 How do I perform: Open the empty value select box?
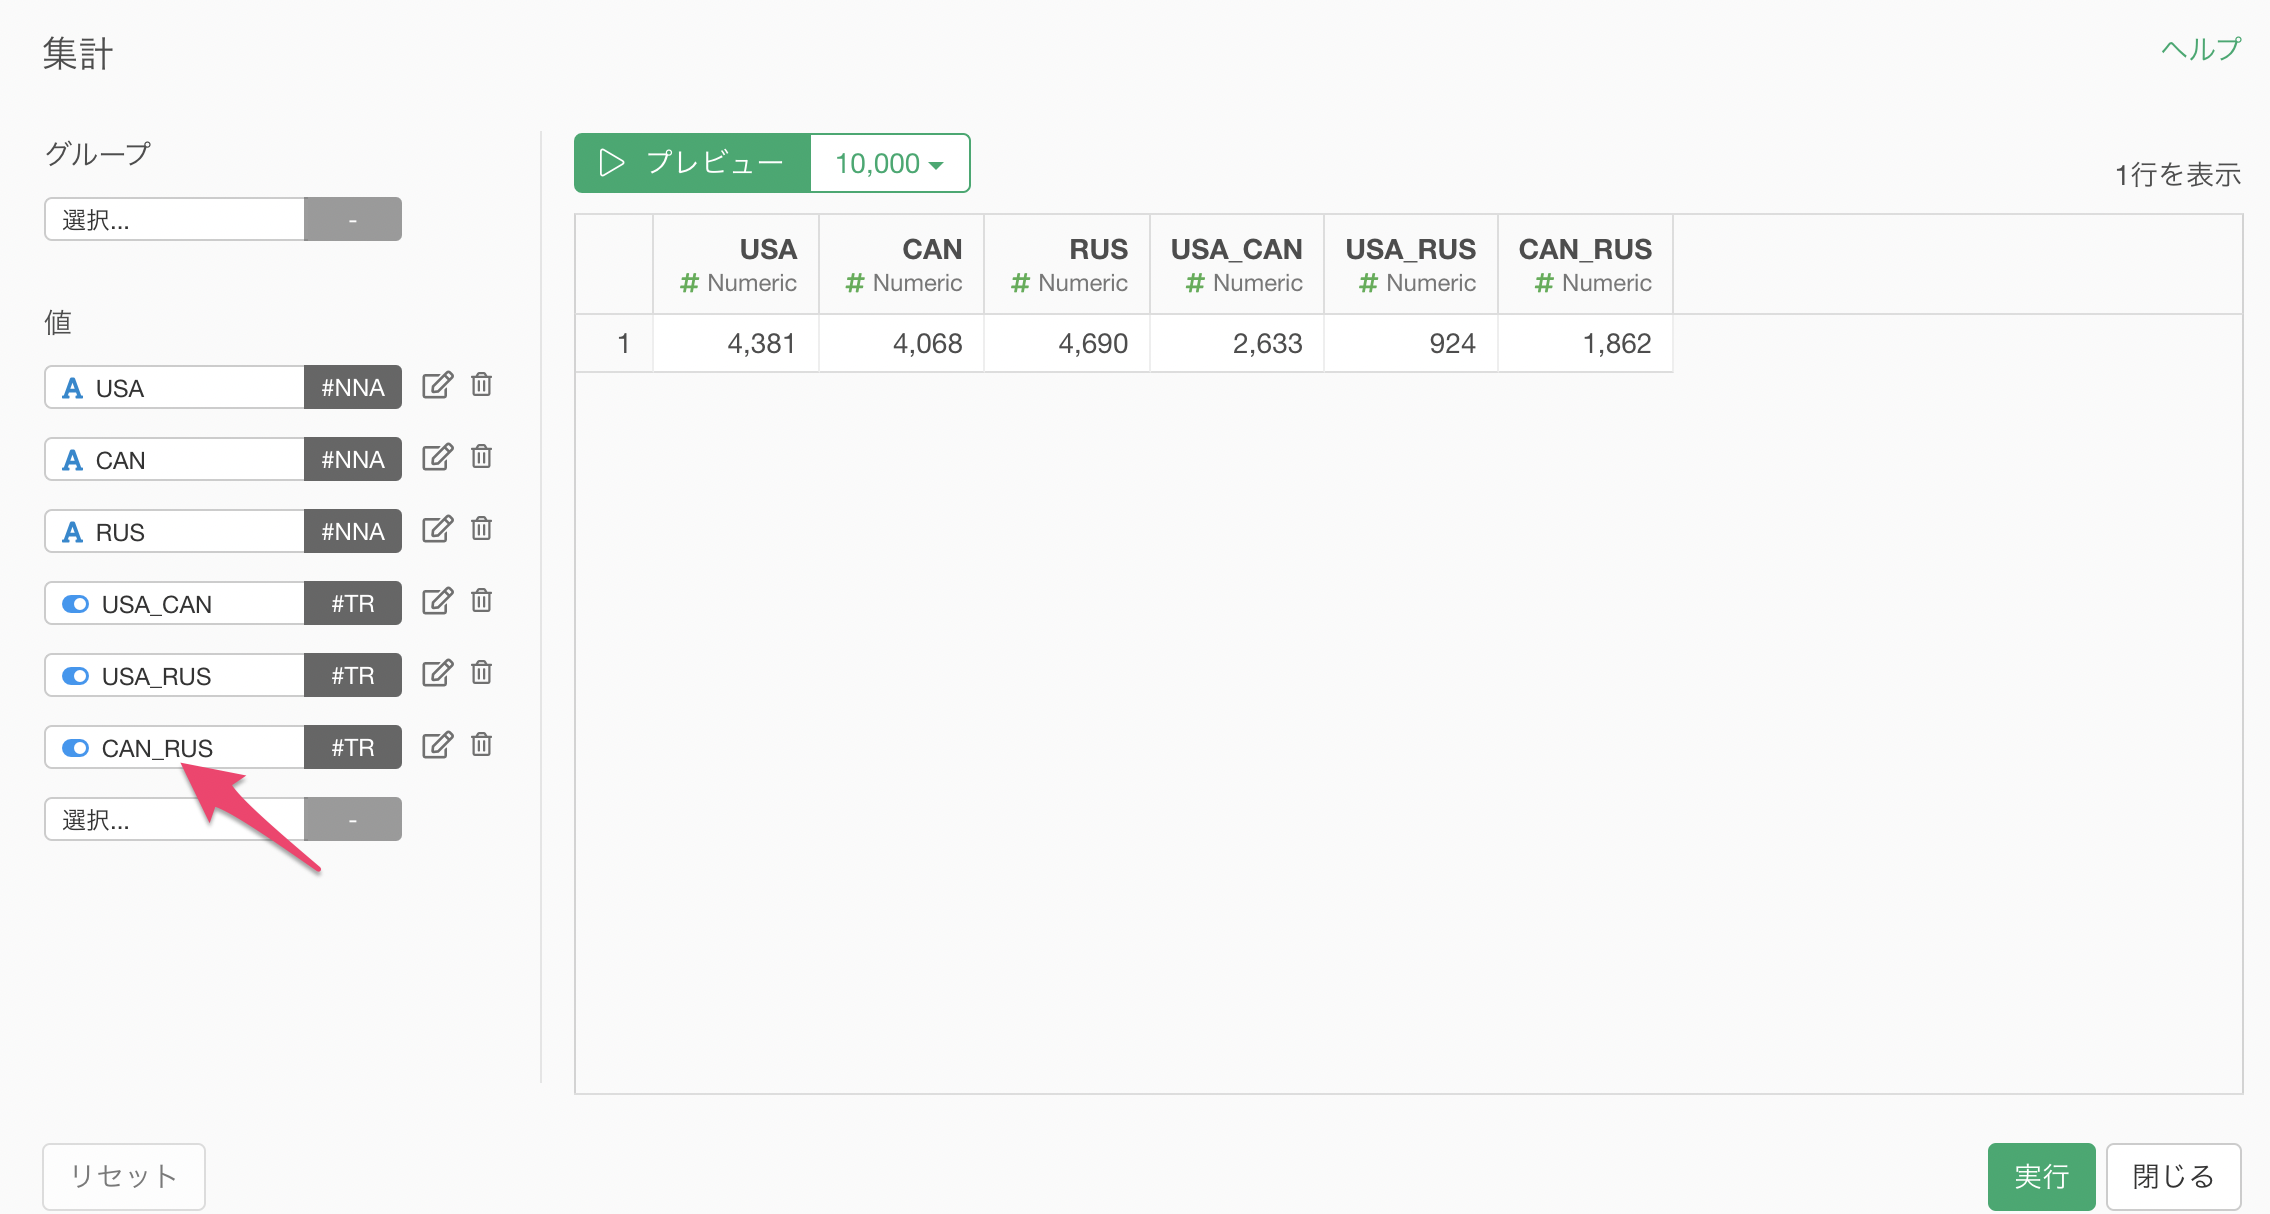tap(174, 820)
